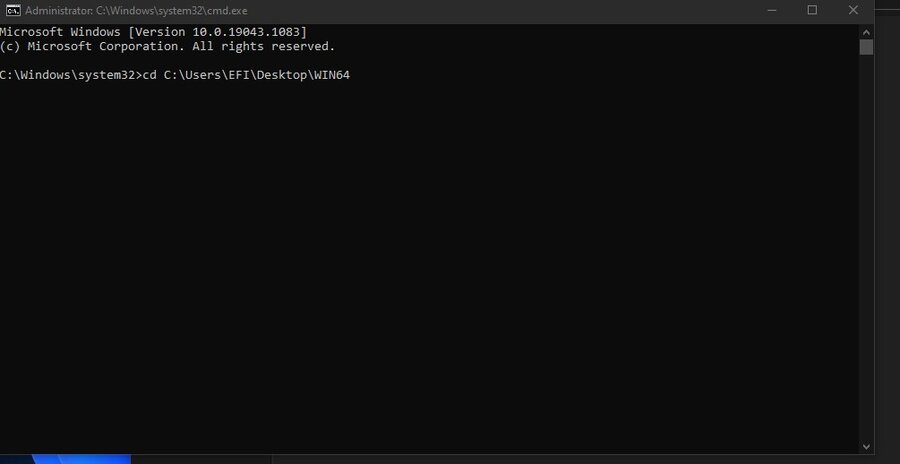900x464 pixels.
Task: Open the cmd.exe system menu icon
Action: click(12, 10)
